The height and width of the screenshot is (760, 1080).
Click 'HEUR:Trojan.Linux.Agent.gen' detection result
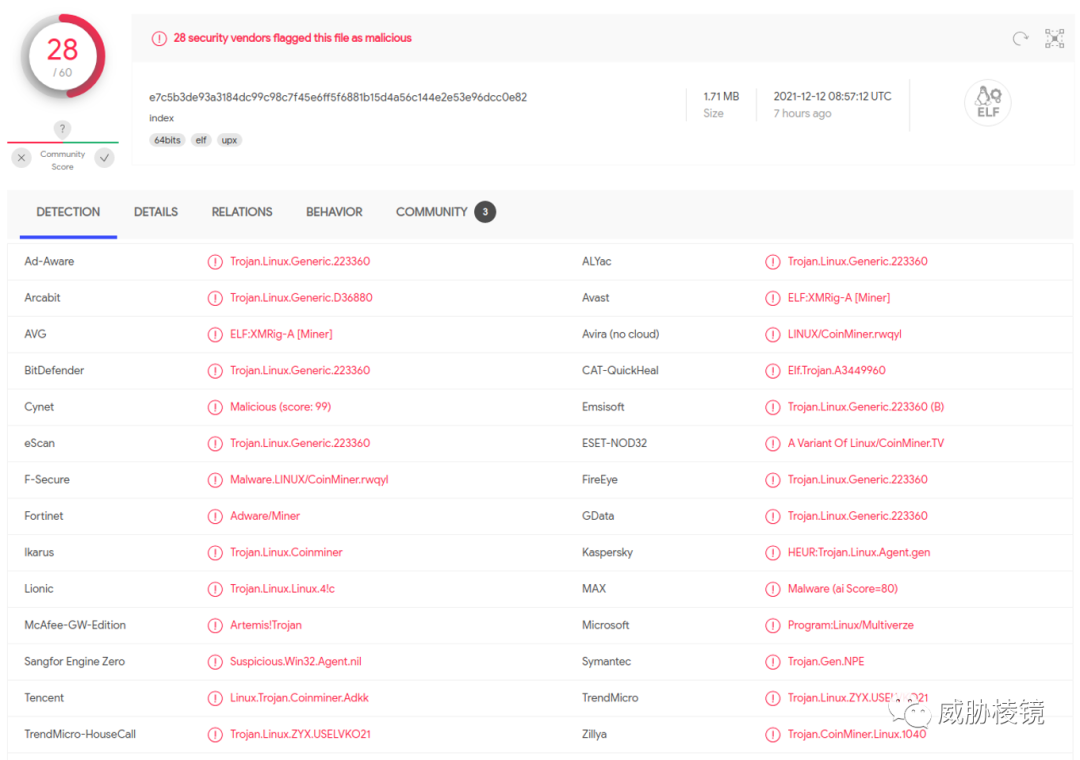tap(859, 553)
